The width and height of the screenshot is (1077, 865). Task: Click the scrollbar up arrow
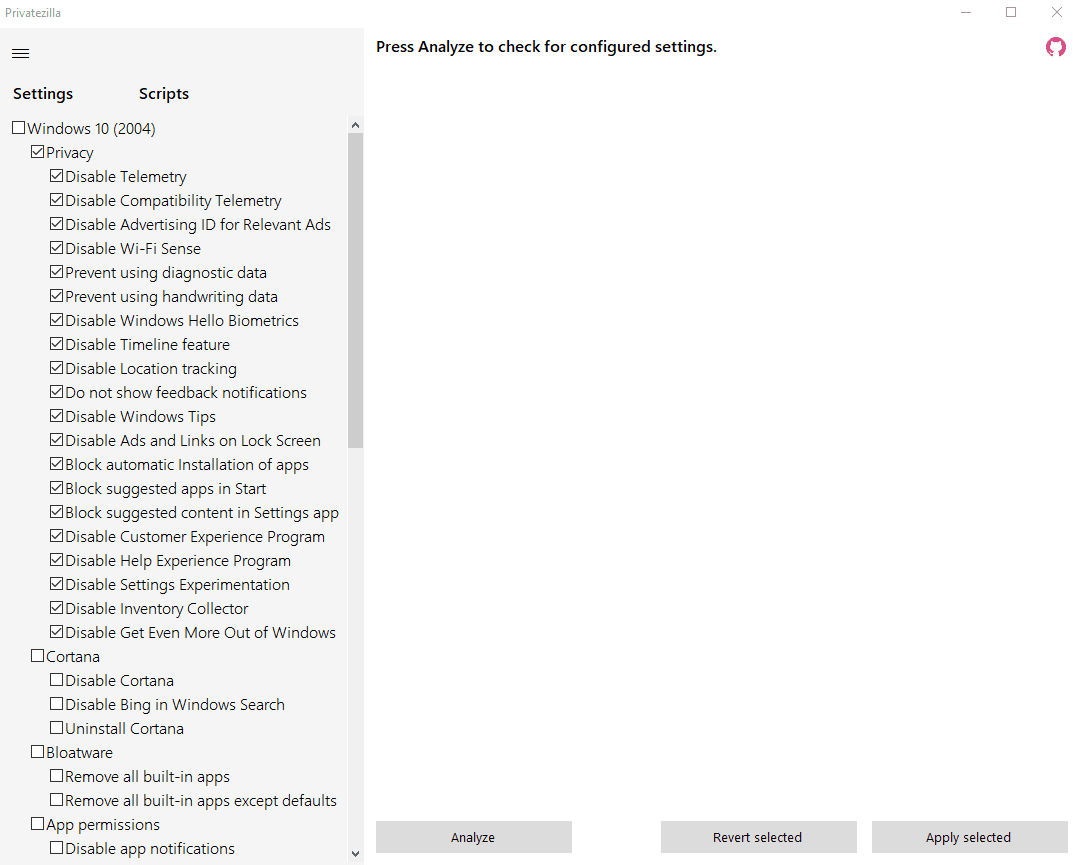355,125
